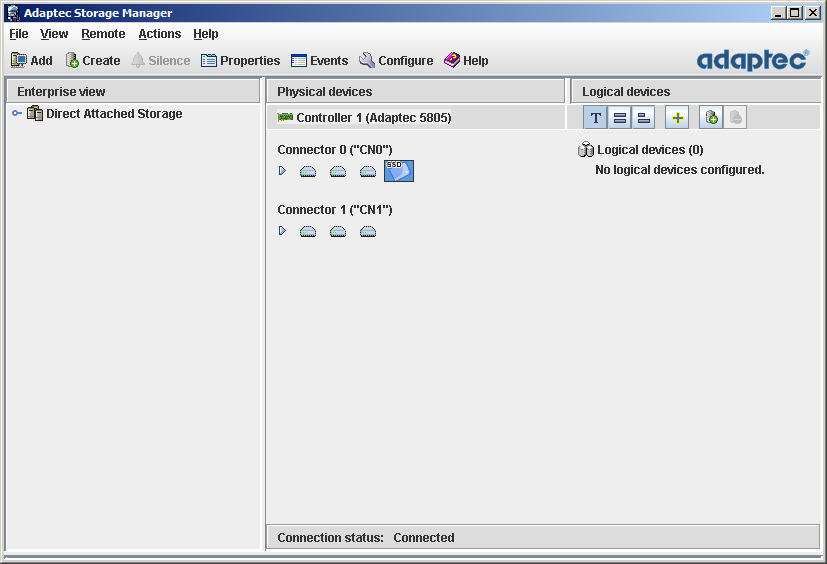Click the Connection status Connected text
Screen dimensions: 827x564
click(366, 538)
